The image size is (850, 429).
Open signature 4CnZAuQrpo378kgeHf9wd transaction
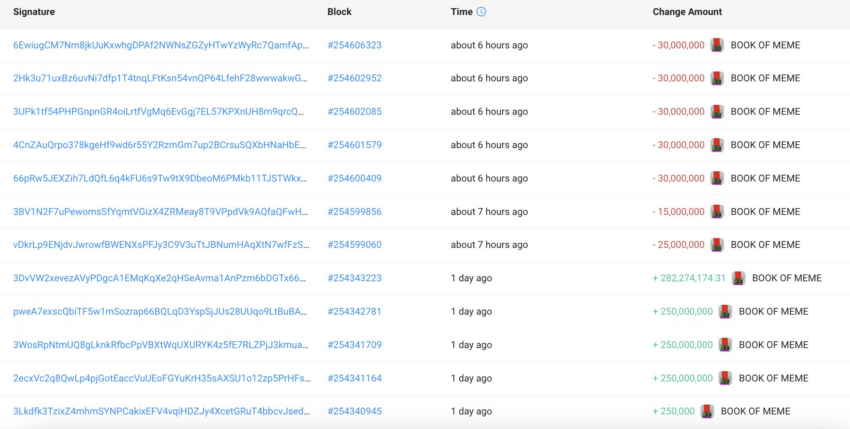click(x=160, y=145)
